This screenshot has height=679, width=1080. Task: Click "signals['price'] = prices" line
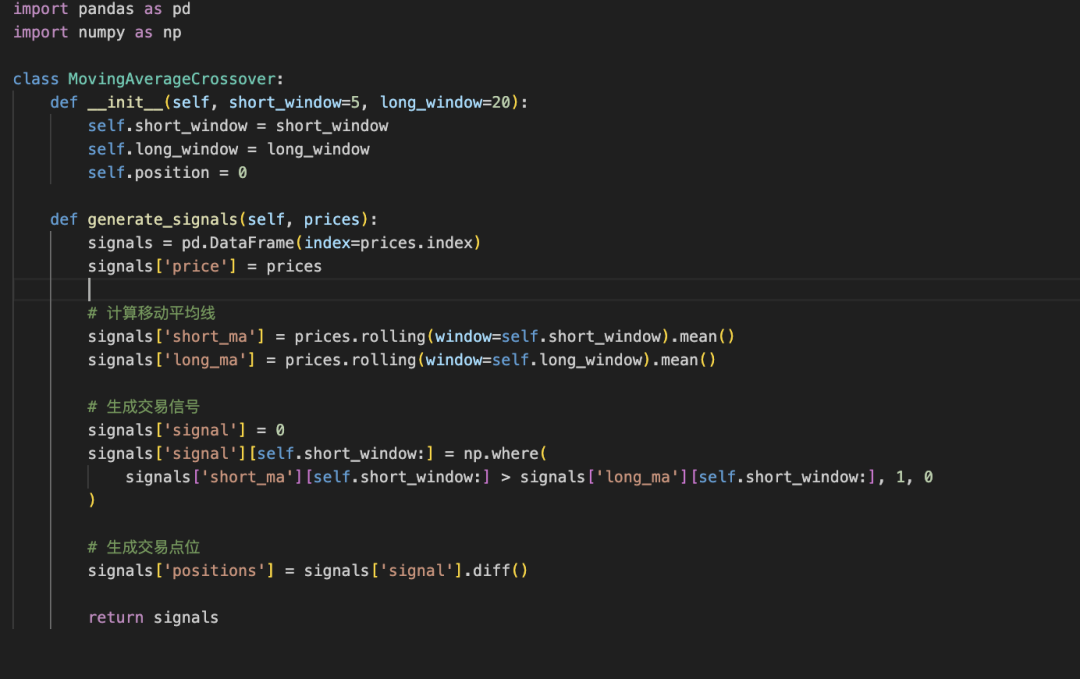(x=205, y=267)
